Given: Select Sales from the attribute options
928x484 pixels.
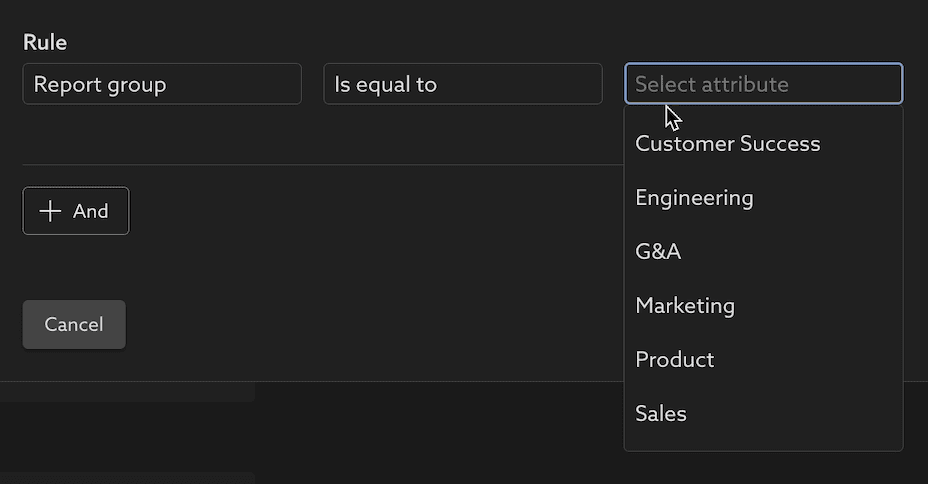Looking at the screenshot, I should coord(661,414).
